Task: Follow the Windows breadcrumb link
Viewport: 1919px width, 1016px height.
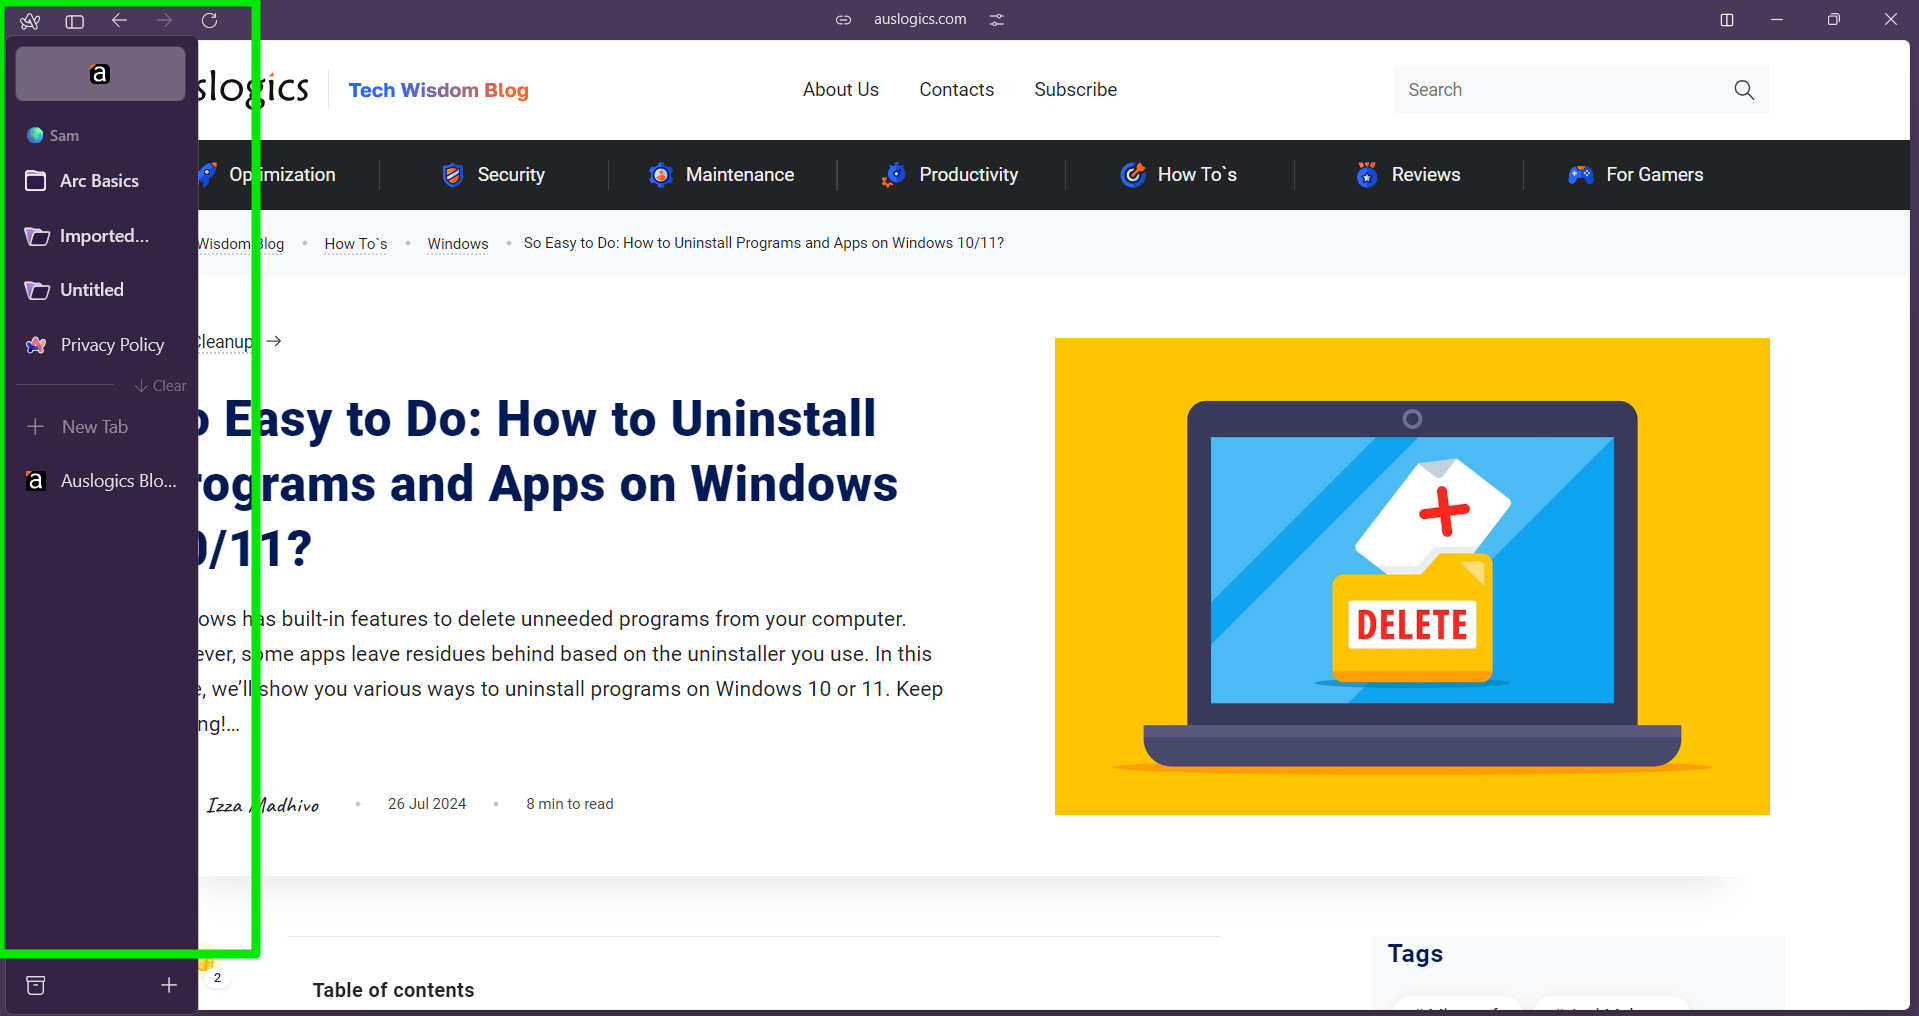Action: [458, 244]
